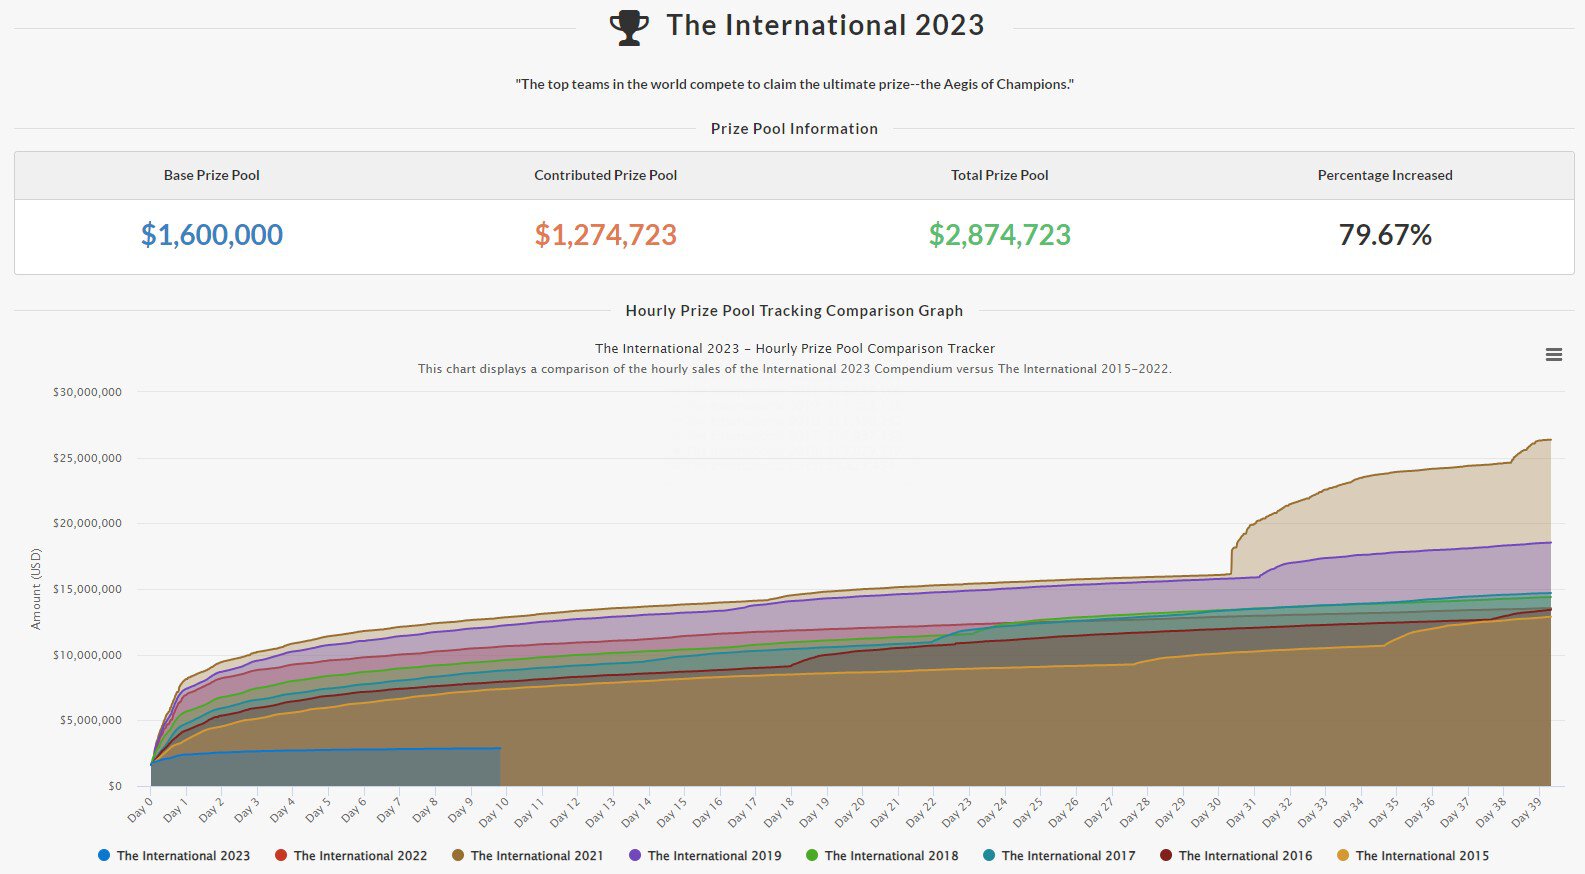Select the $1,600,000 base prize pool value
The height and width of the screenshot is (874, 1585).
tap(212, 235)
